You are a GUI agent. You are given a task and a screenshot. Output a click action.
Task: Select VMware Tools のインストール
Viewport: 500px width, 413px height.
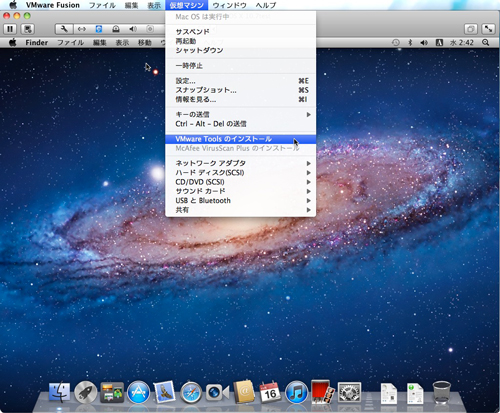pyautogui.click(x=240, y=139)
